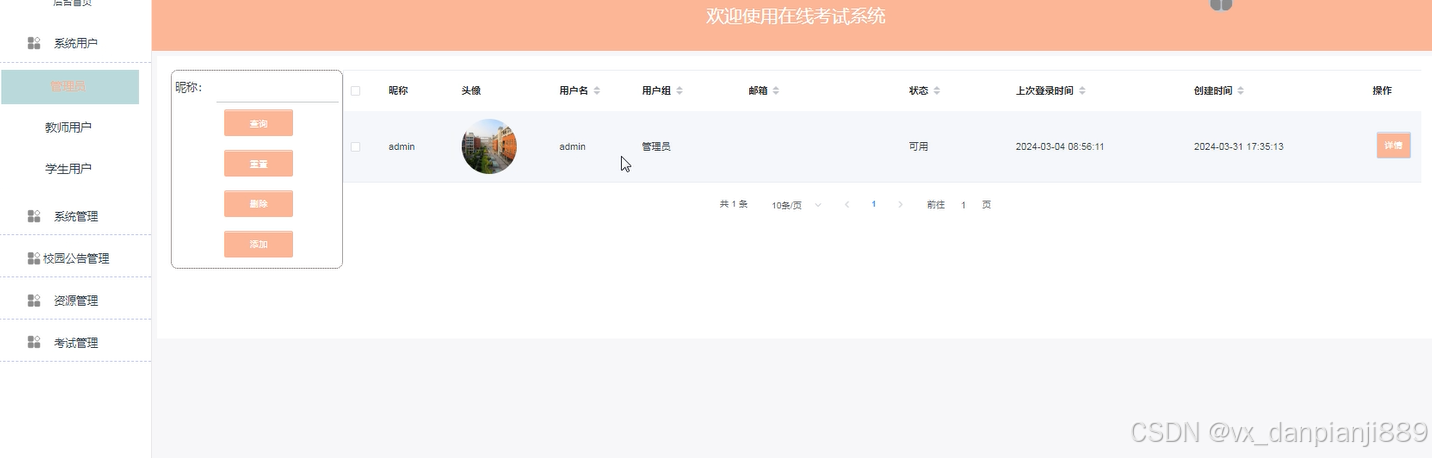This screenshot has height=458, width=1432.
Task: Click the 昵称 column header
Action: [x=398, y=91]
